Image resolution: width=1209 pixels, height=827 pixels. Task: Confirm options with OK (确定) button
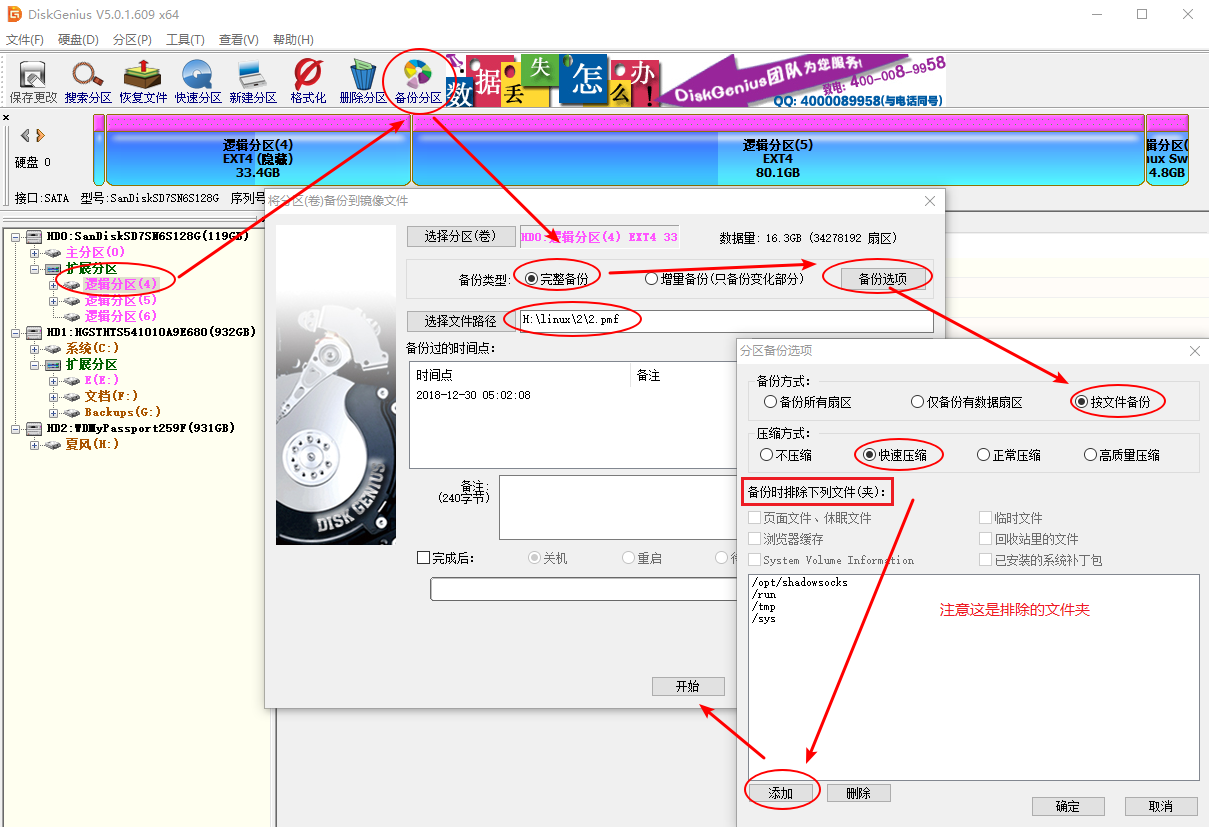coord(1068,806)
